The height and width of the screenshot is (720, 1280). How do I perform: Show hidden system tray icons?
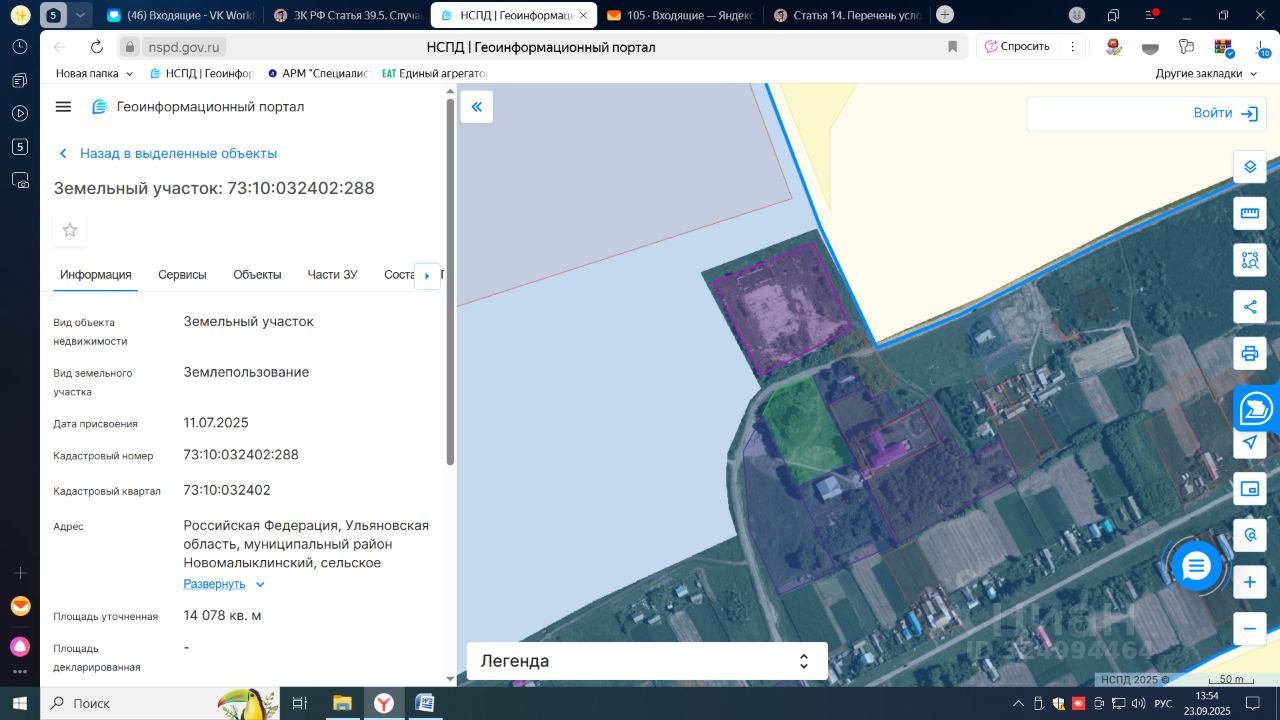tap(1018, 703)
